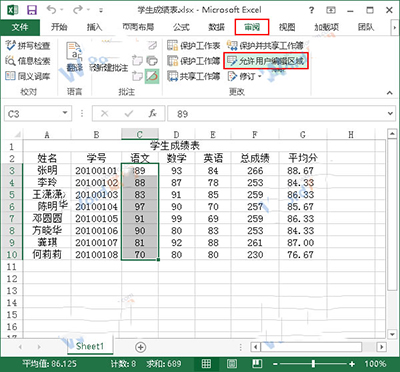Switch to Normal view in status bar
The height and width of the screenshot is (372, 400).
point(206,363)
